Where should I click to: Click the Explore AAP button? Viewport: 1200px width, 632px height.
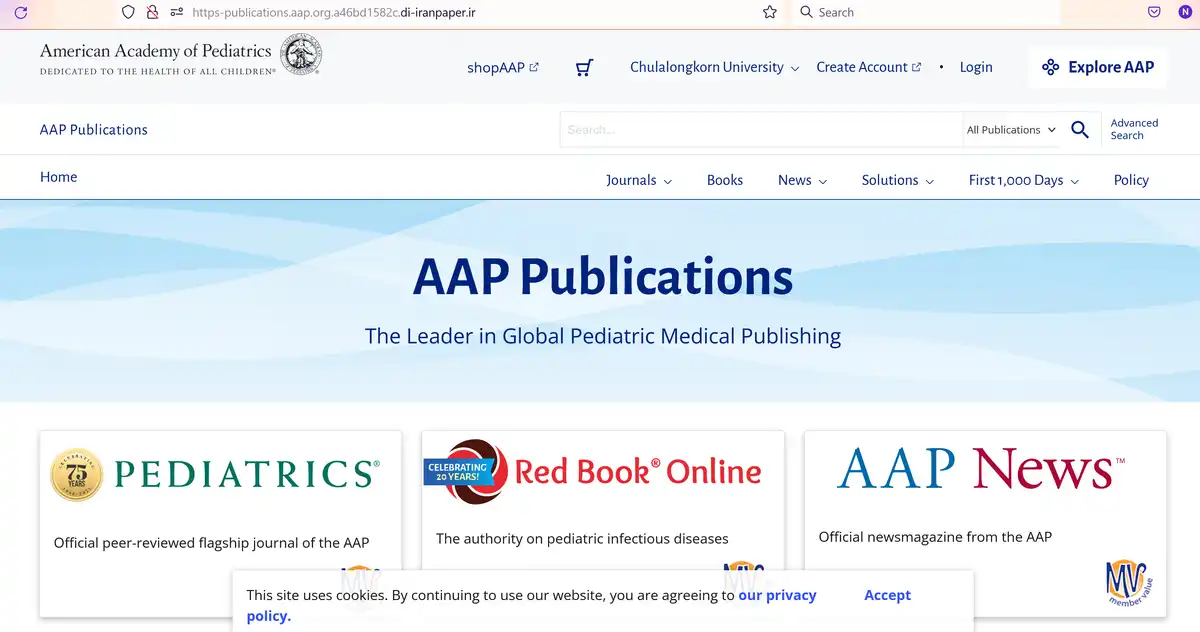click(1098, 67)
